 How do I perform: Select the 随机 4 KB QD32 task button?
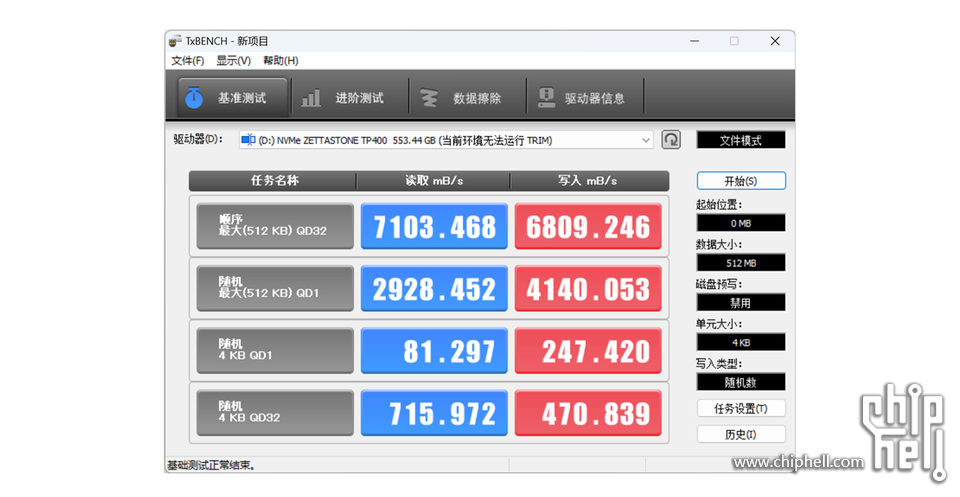[x=275, y=412]
